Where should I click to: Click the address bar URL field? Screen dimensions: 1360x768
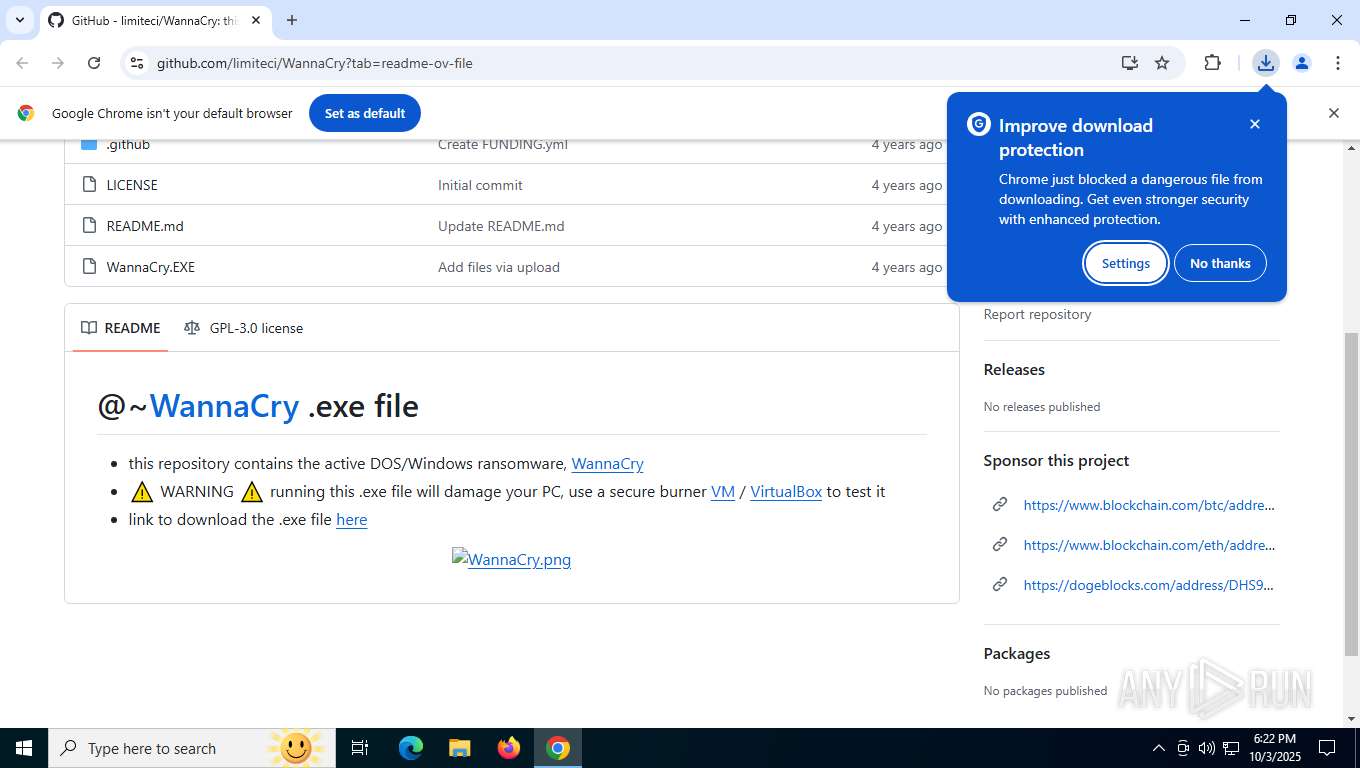[630, 63]
